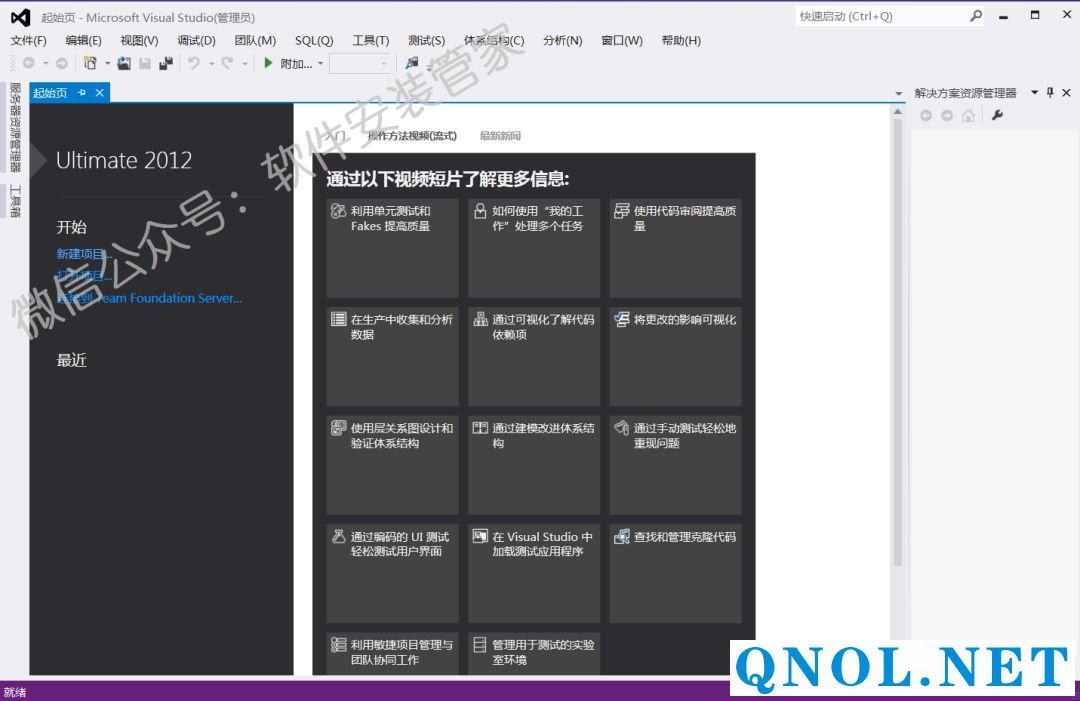
Task: Click the start page vertical scrollbar
Action: point(897,350)
